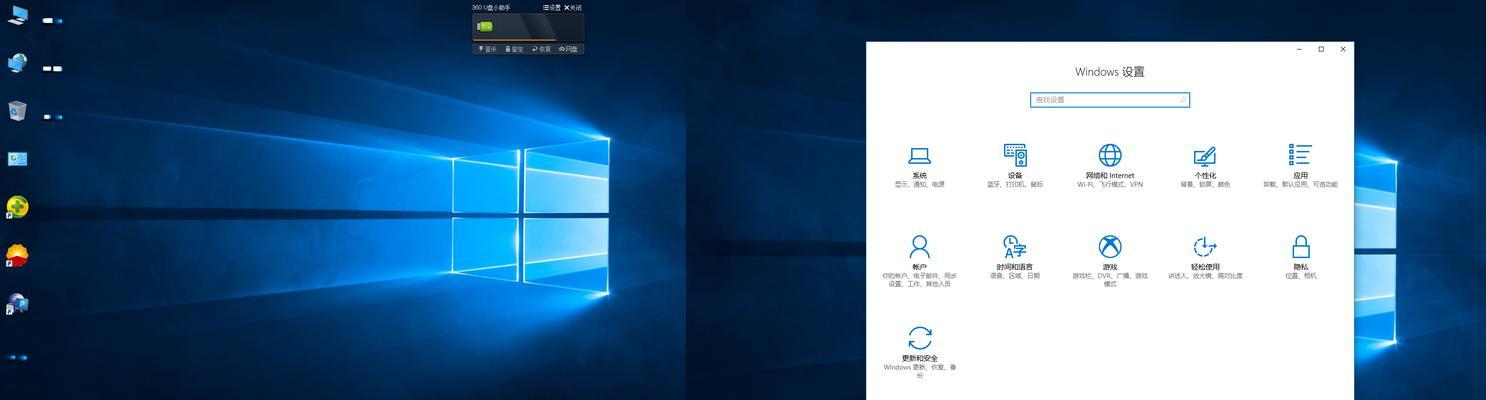This screenshot has height=400, width=1486.
Task: Click the '语音、区域、日期' description text
Action: coord(1015,276)
